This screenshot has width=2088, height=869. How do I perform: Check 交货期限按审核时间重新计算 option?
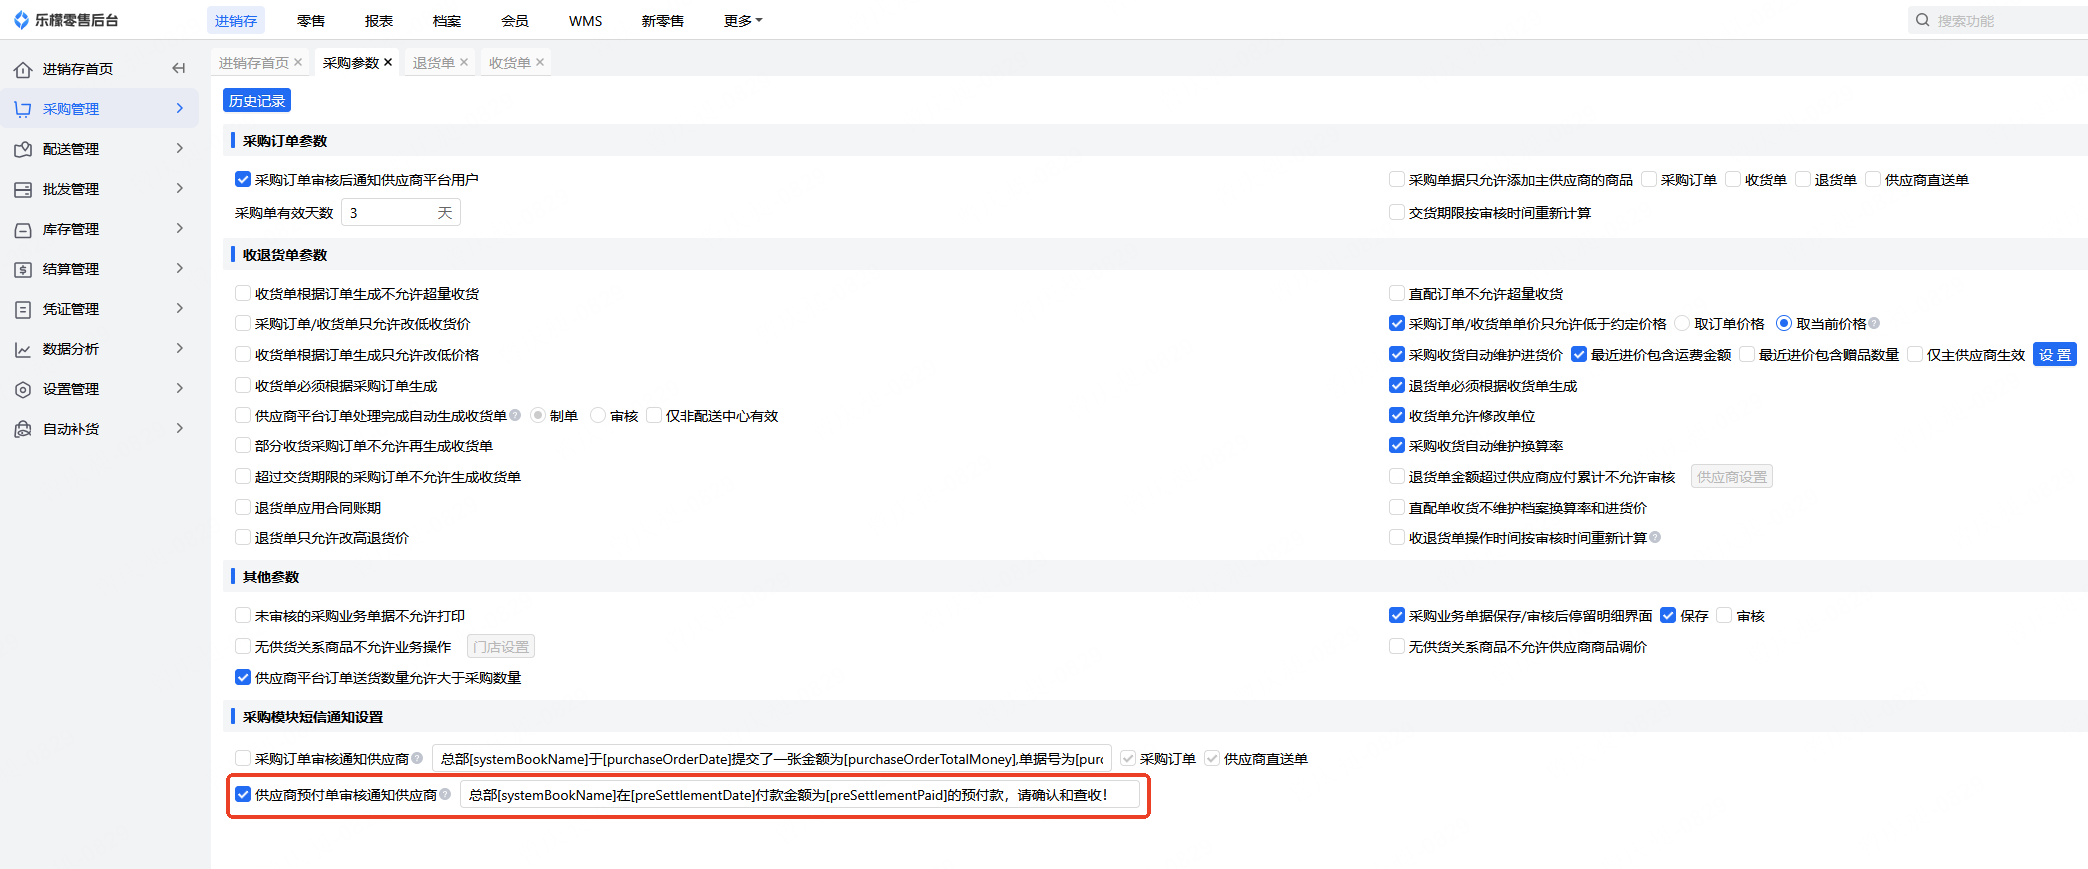(x=1397, y=212)
